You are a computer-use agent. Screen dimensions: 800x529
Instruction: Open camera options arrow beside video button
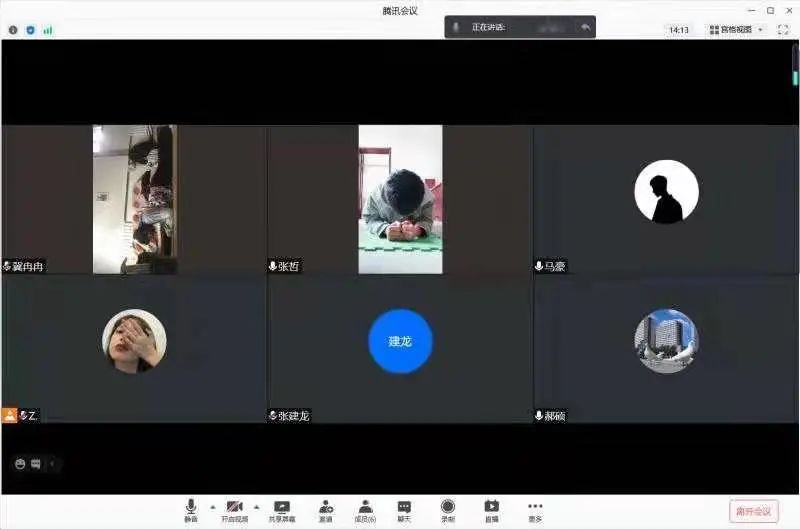click(x=257, y=507)
